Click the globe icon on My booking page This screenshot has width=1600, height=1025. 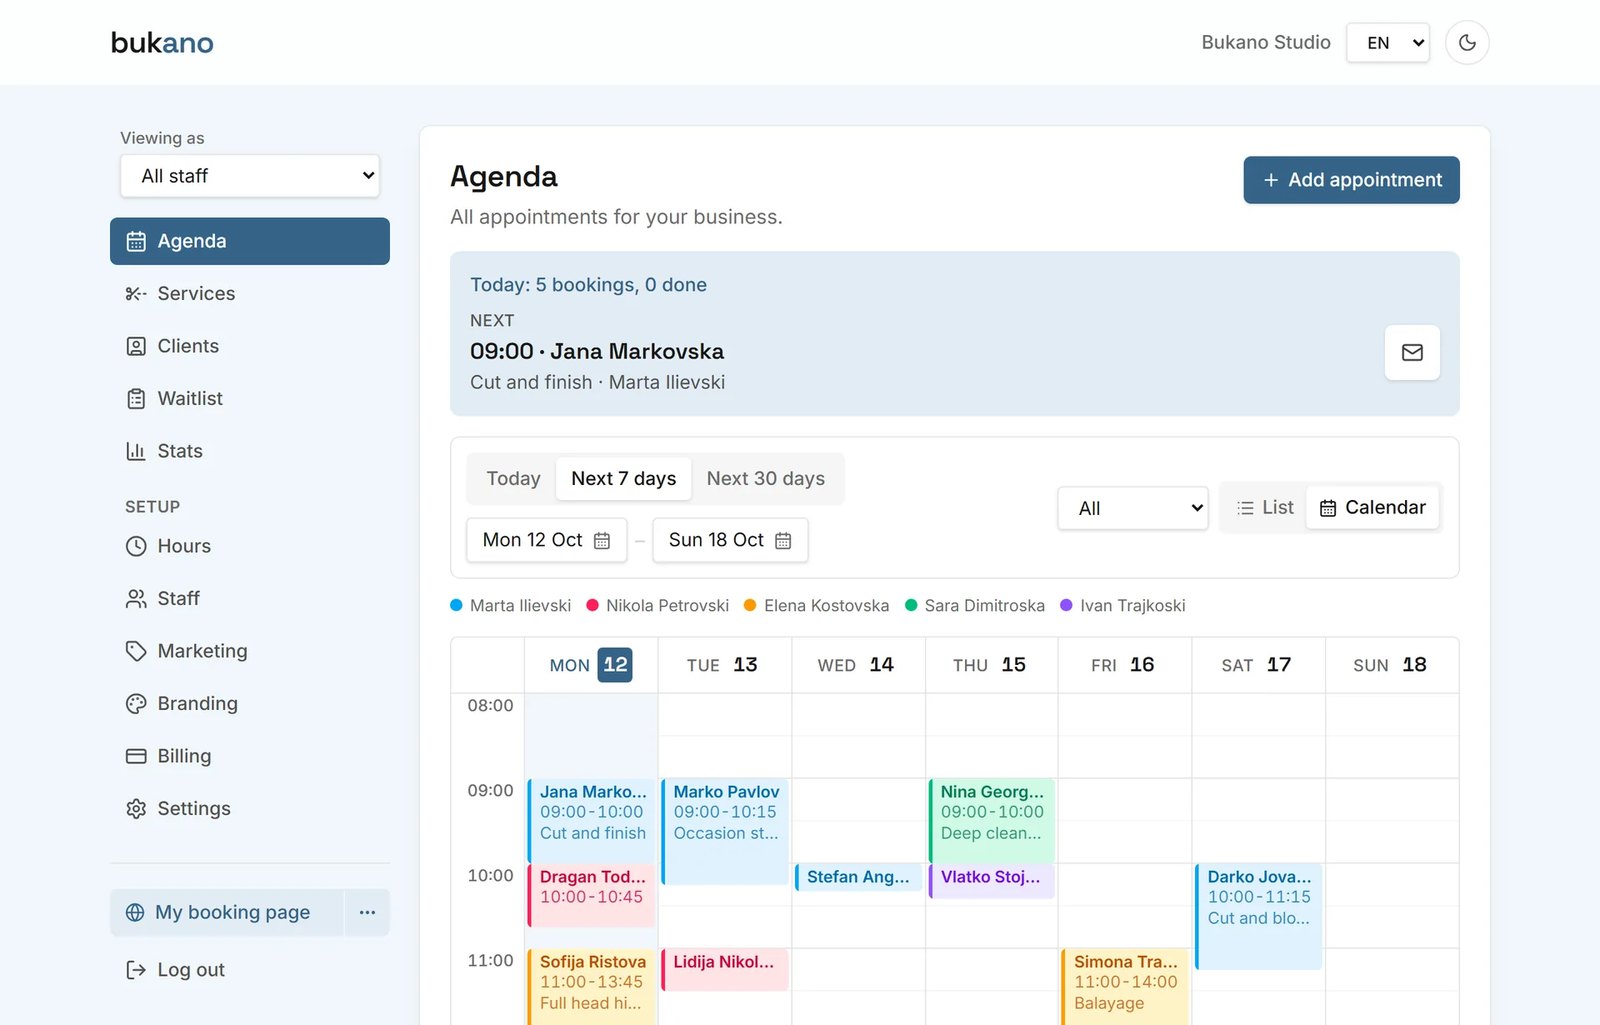pos(135,912)
